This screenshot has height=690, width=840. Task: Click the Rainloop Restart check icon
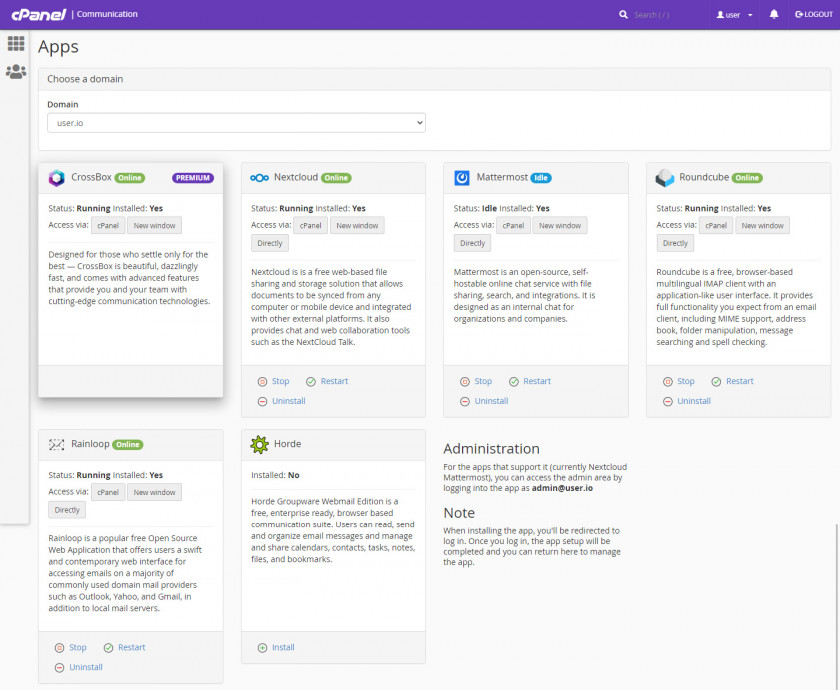pos(108,648)
